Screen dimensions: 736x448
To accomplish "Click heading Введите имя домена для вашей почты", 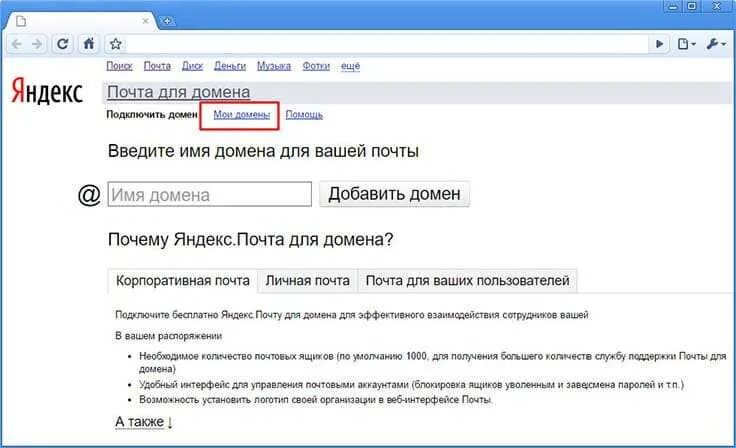I will coord(263,151).
